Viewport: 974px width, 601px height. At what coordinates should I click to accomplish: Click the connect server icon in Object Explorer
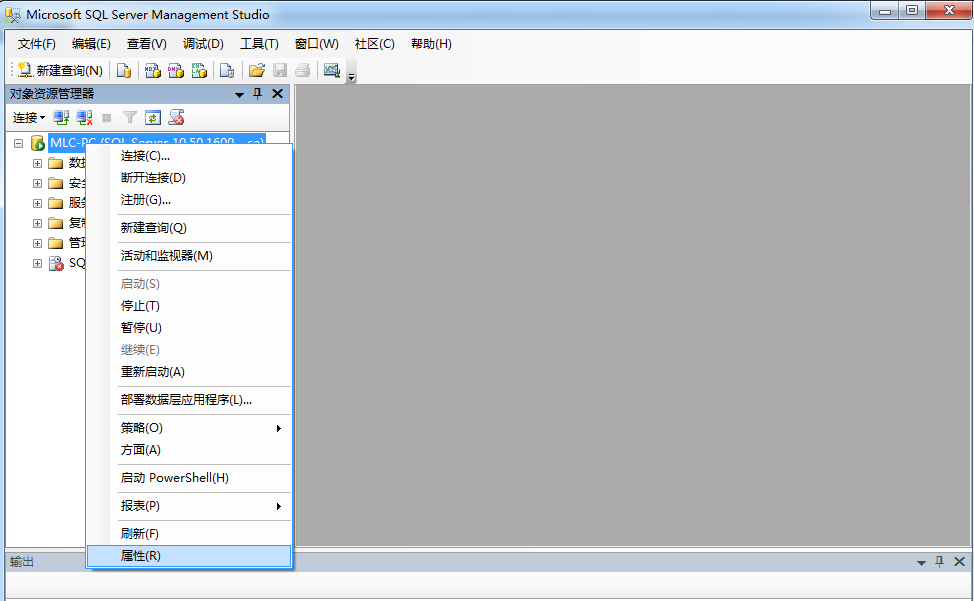pyautogui.click(x=61, y=117)
